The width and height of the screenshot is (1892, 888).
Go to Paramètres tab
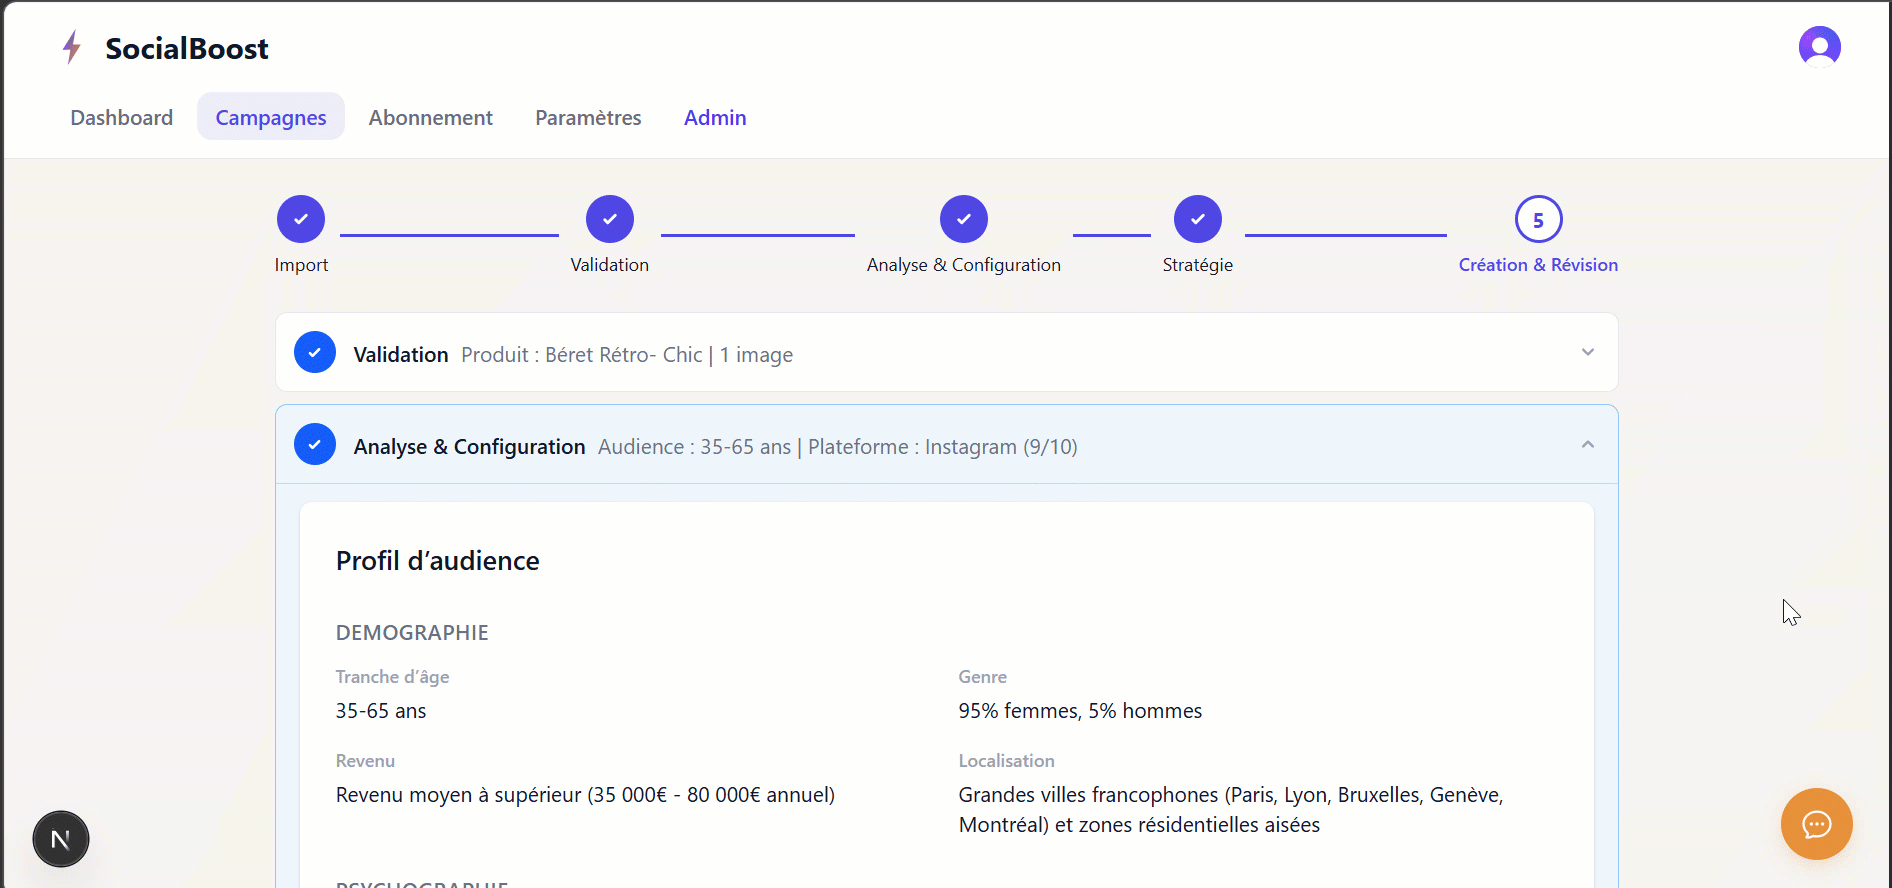point(588,117)
